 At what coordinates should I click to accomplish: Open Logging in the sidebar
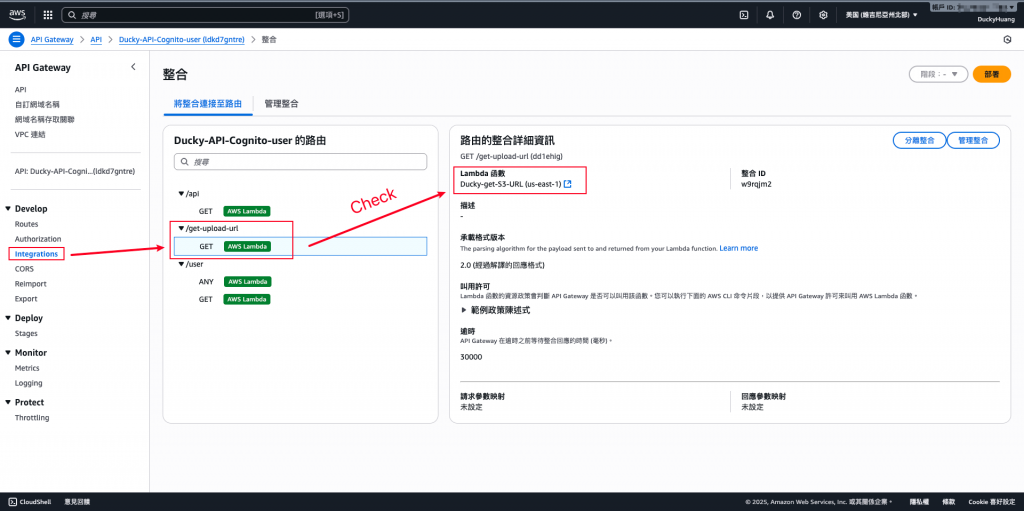(28, 383)
